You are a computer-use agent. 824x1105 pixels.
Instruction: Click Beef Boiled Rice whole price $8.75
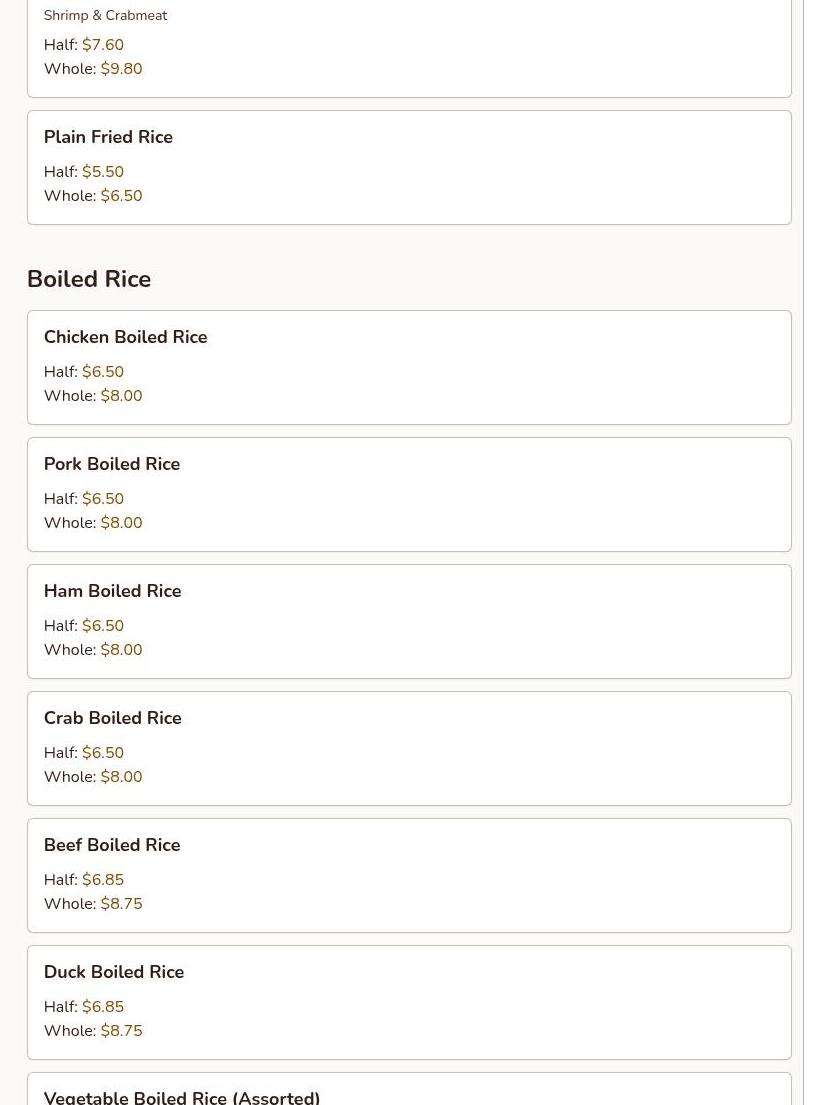[x=121, y=904]
